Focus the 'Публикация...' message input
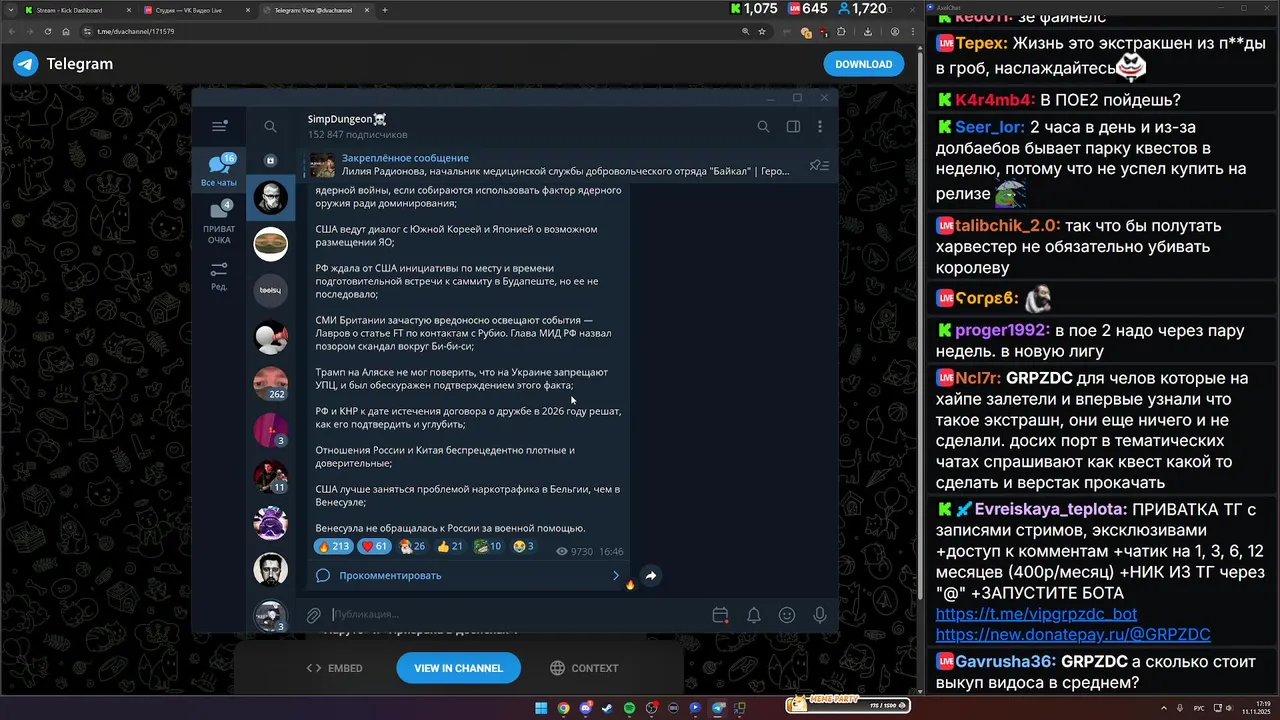1280x720 pixels. pos(515,614)
